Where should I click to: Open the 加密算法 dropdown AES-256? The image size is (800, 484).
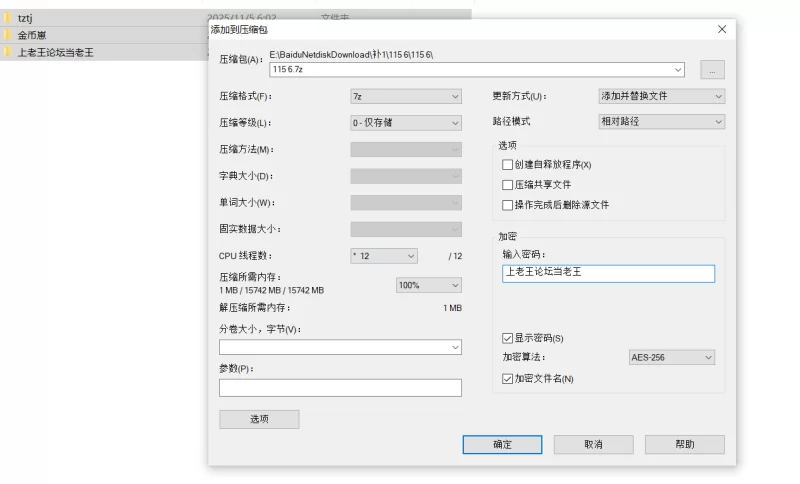[671, 358]
